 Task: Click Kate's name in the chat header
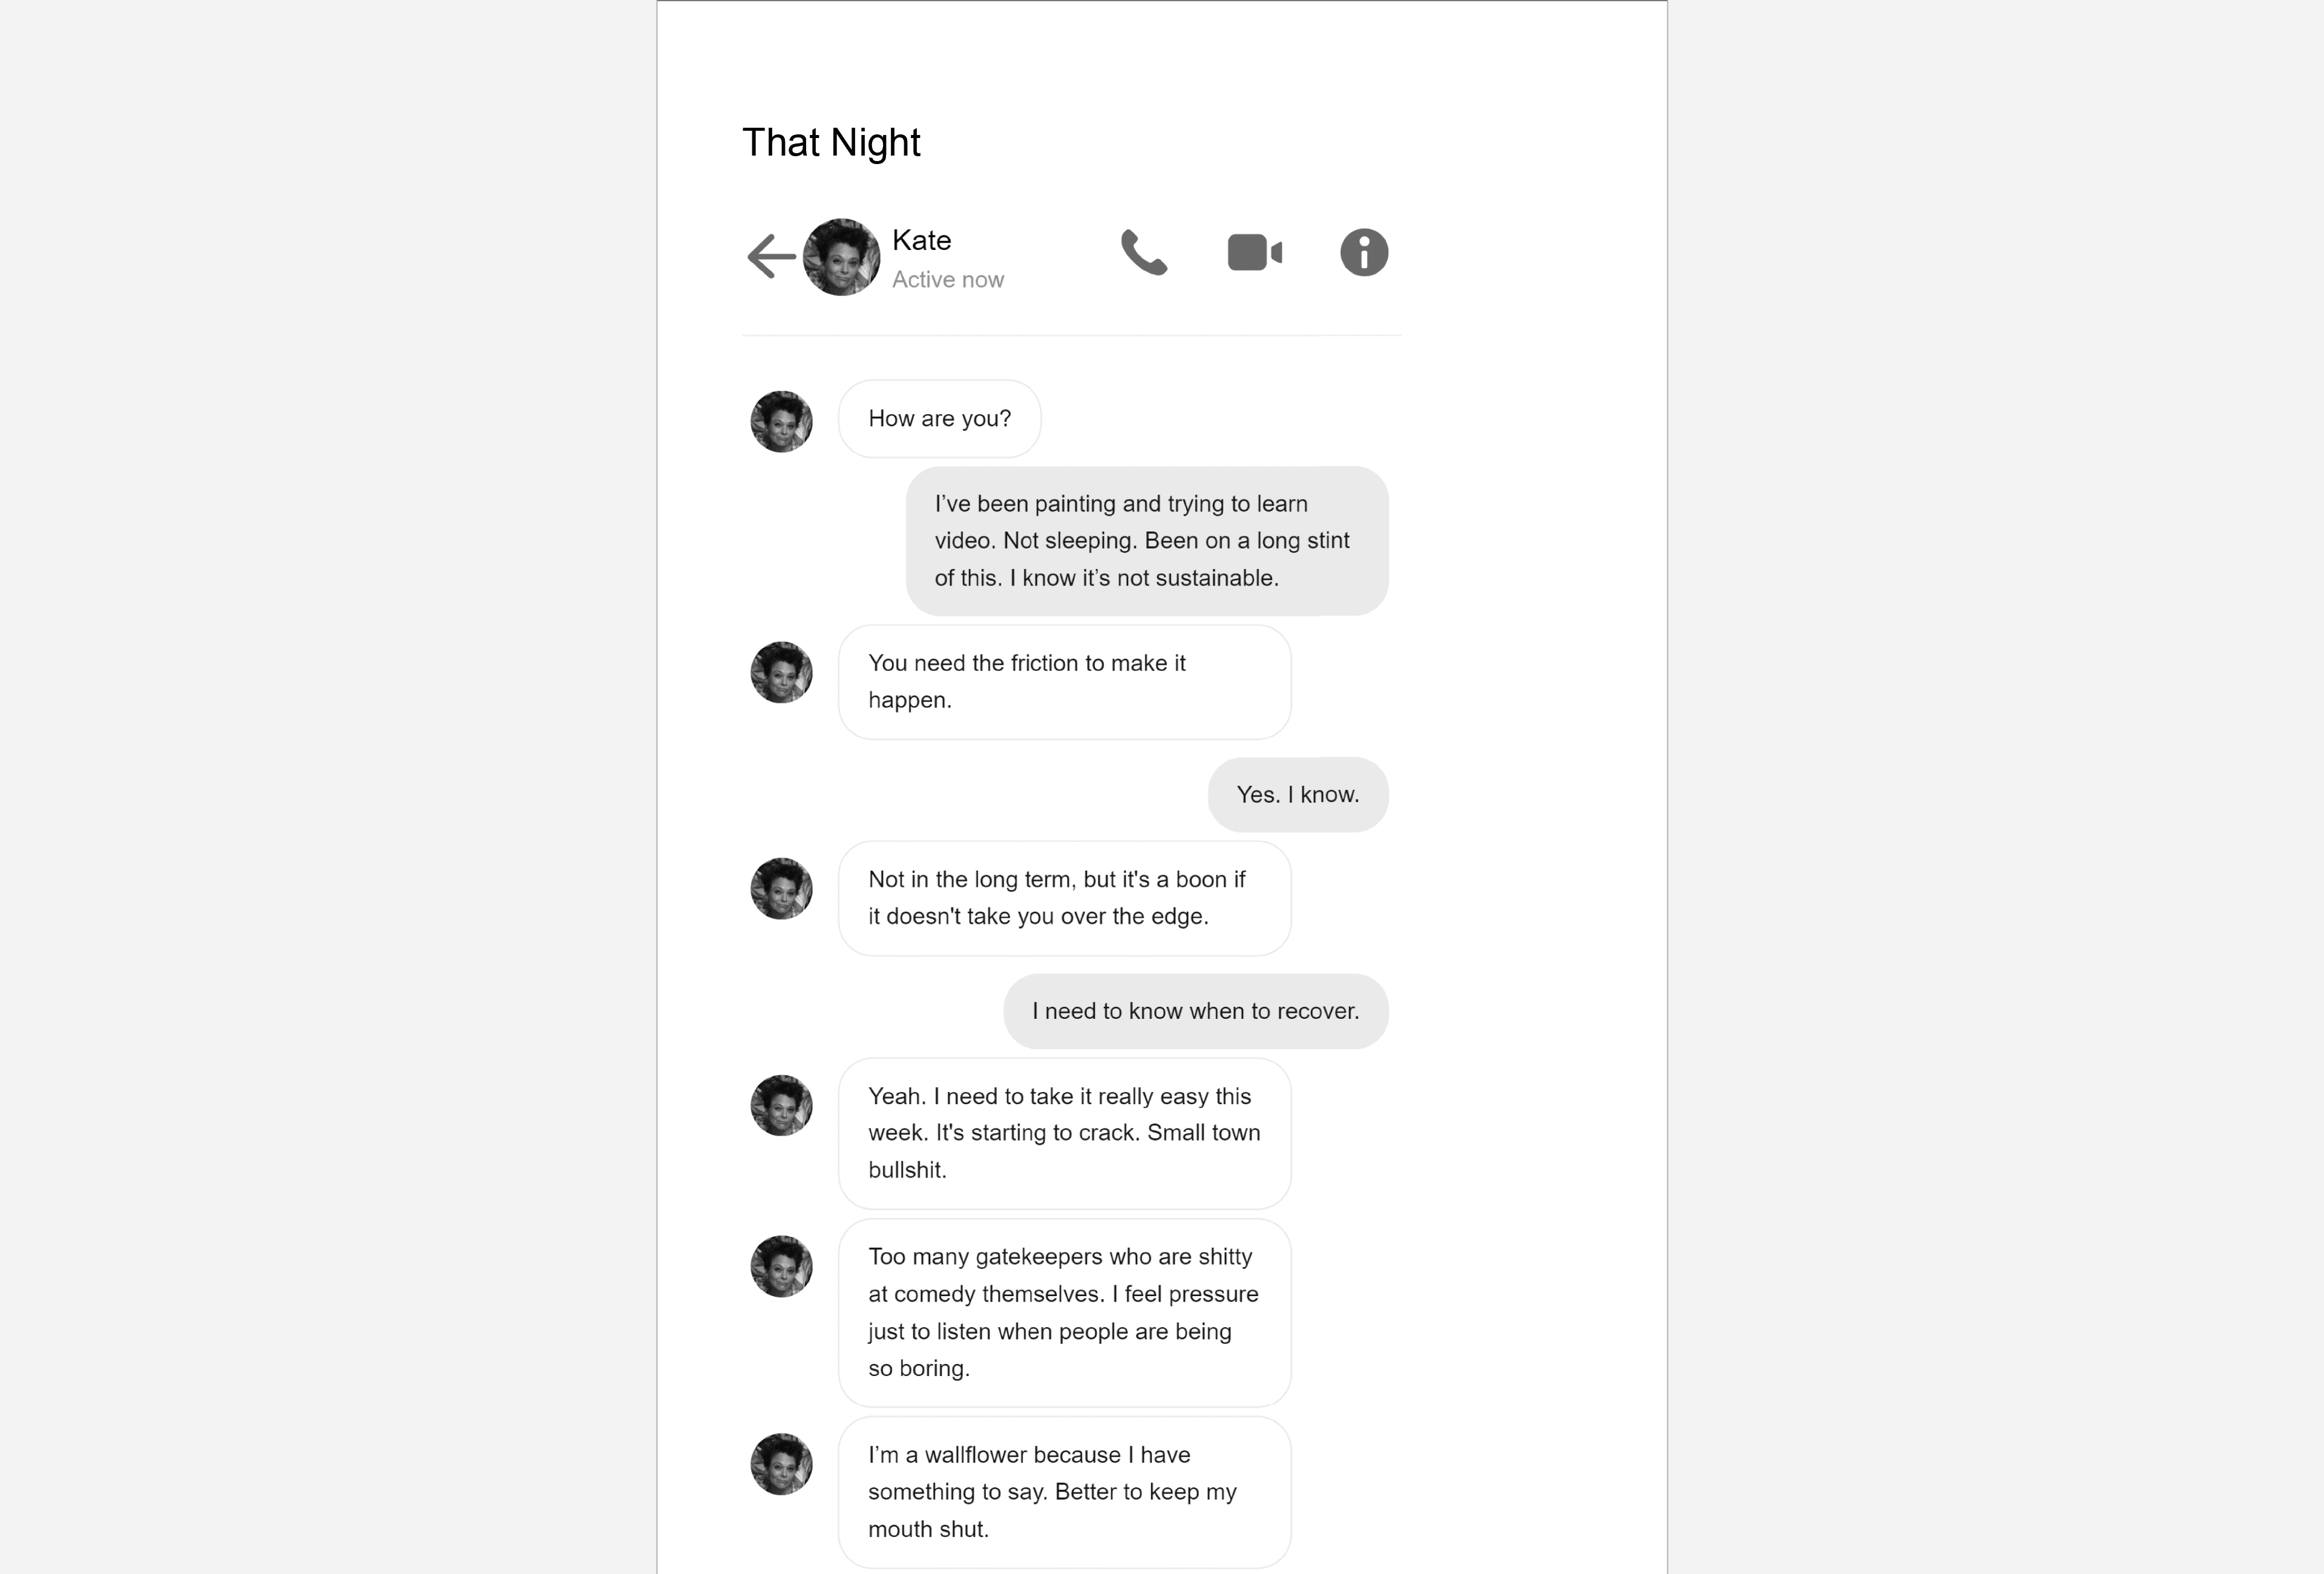[x=921, y=240]
